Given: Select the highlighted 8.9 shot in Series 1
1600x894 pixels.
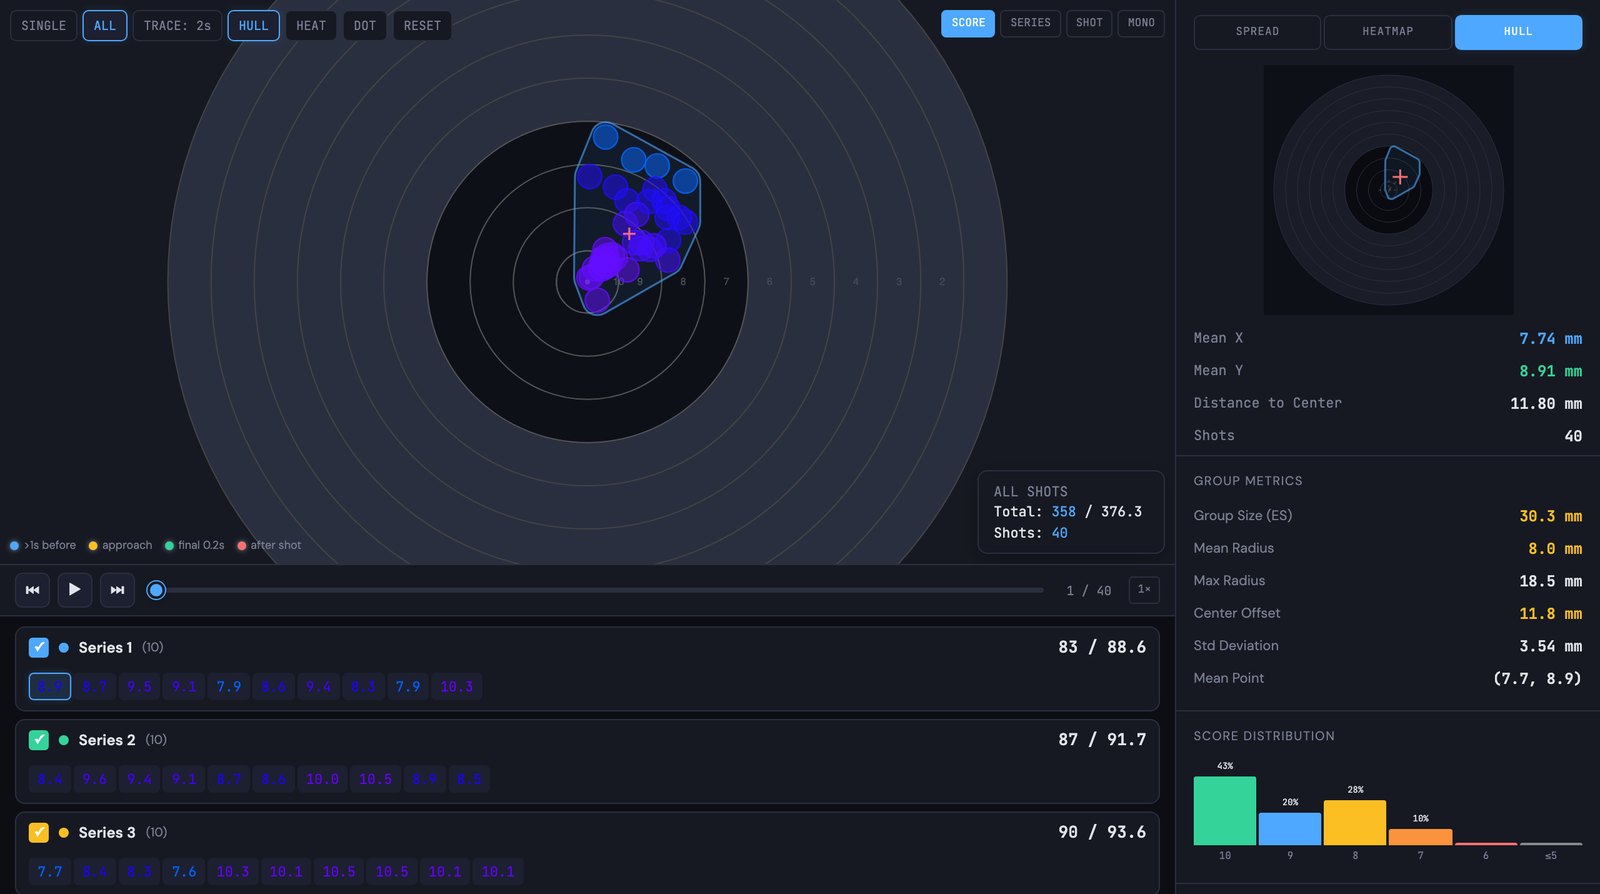Looking at the screenshot, I should pos(50,687).
